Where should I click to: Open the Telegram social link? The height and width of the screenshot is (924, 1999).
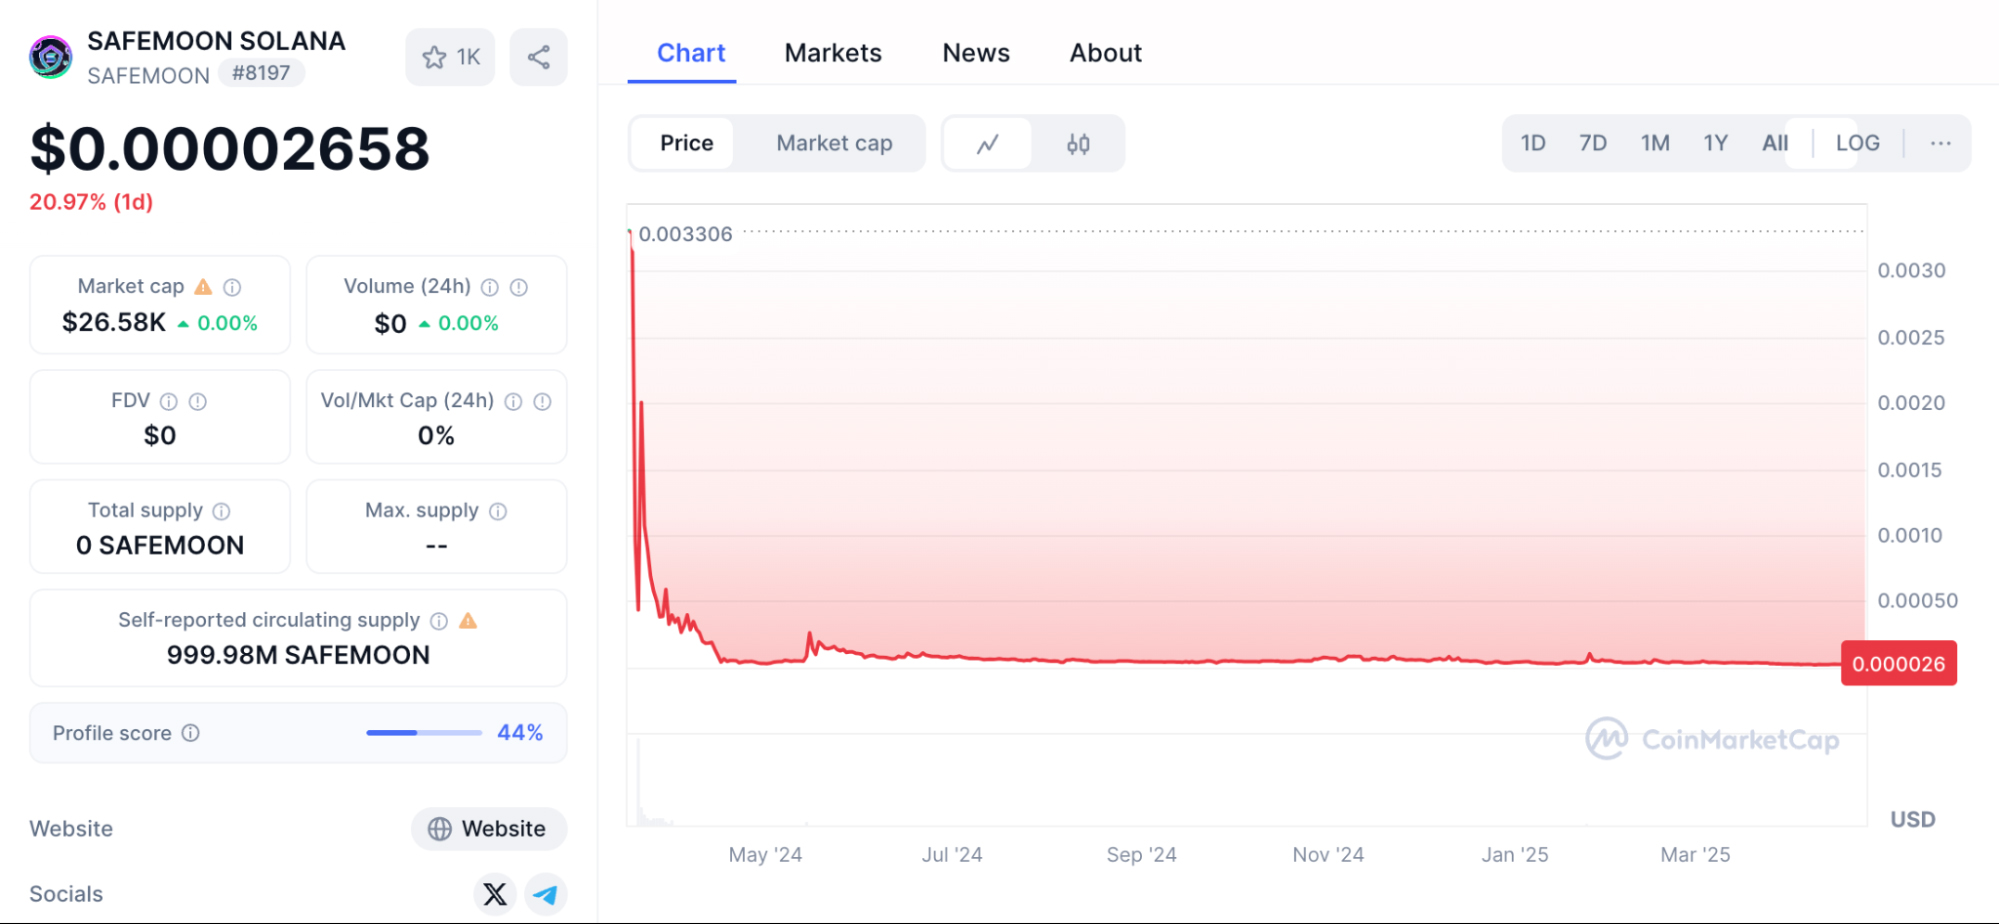point(545,893)
